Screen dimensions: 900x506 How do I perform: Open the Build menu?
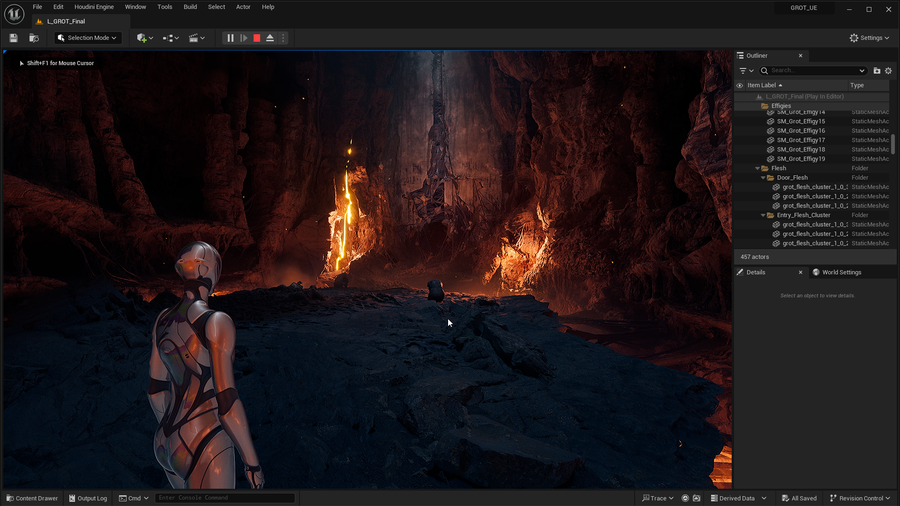pyautogui.click(x=190, y=7)
